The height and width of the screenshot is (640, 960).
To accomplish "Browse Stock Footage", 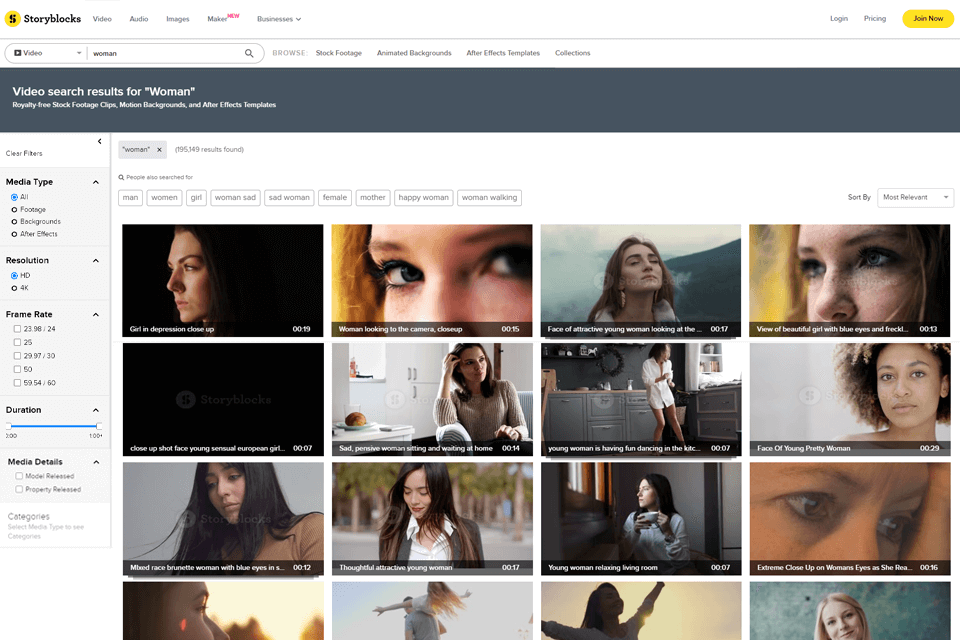I will pos(339,53).
